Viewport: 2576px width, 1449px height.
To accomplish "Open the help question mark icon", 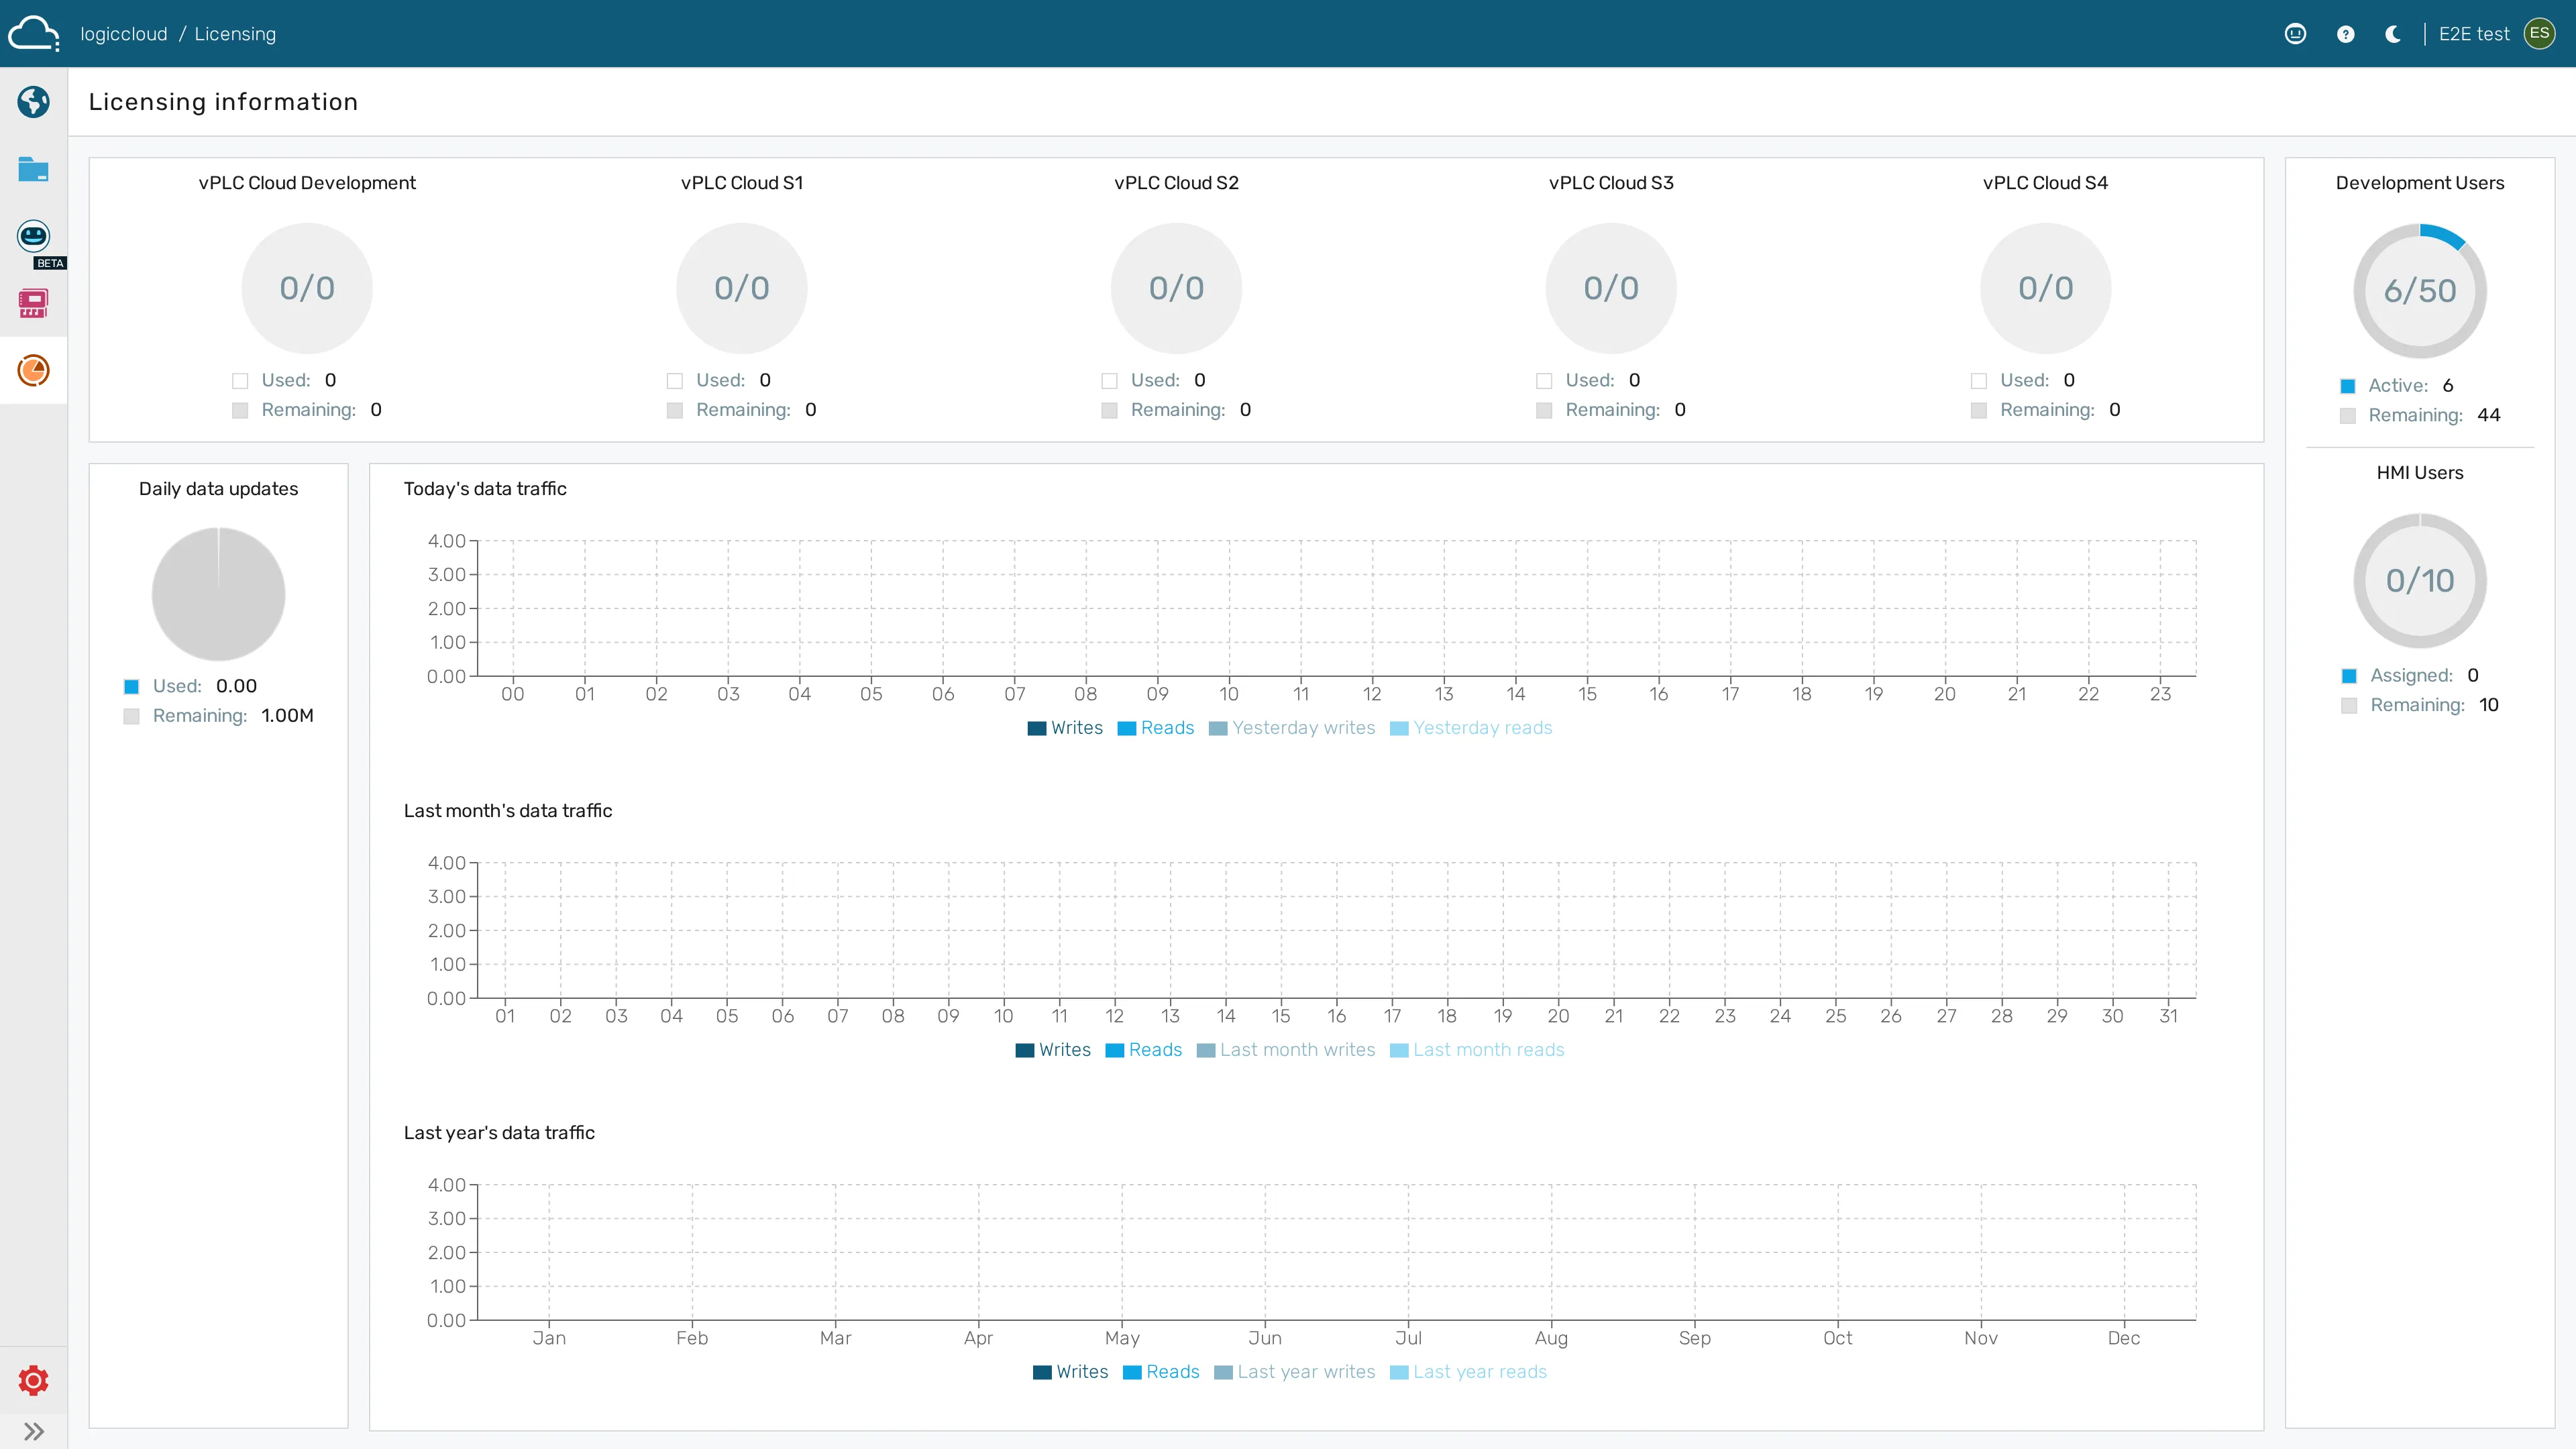I will pos(2345,34).
